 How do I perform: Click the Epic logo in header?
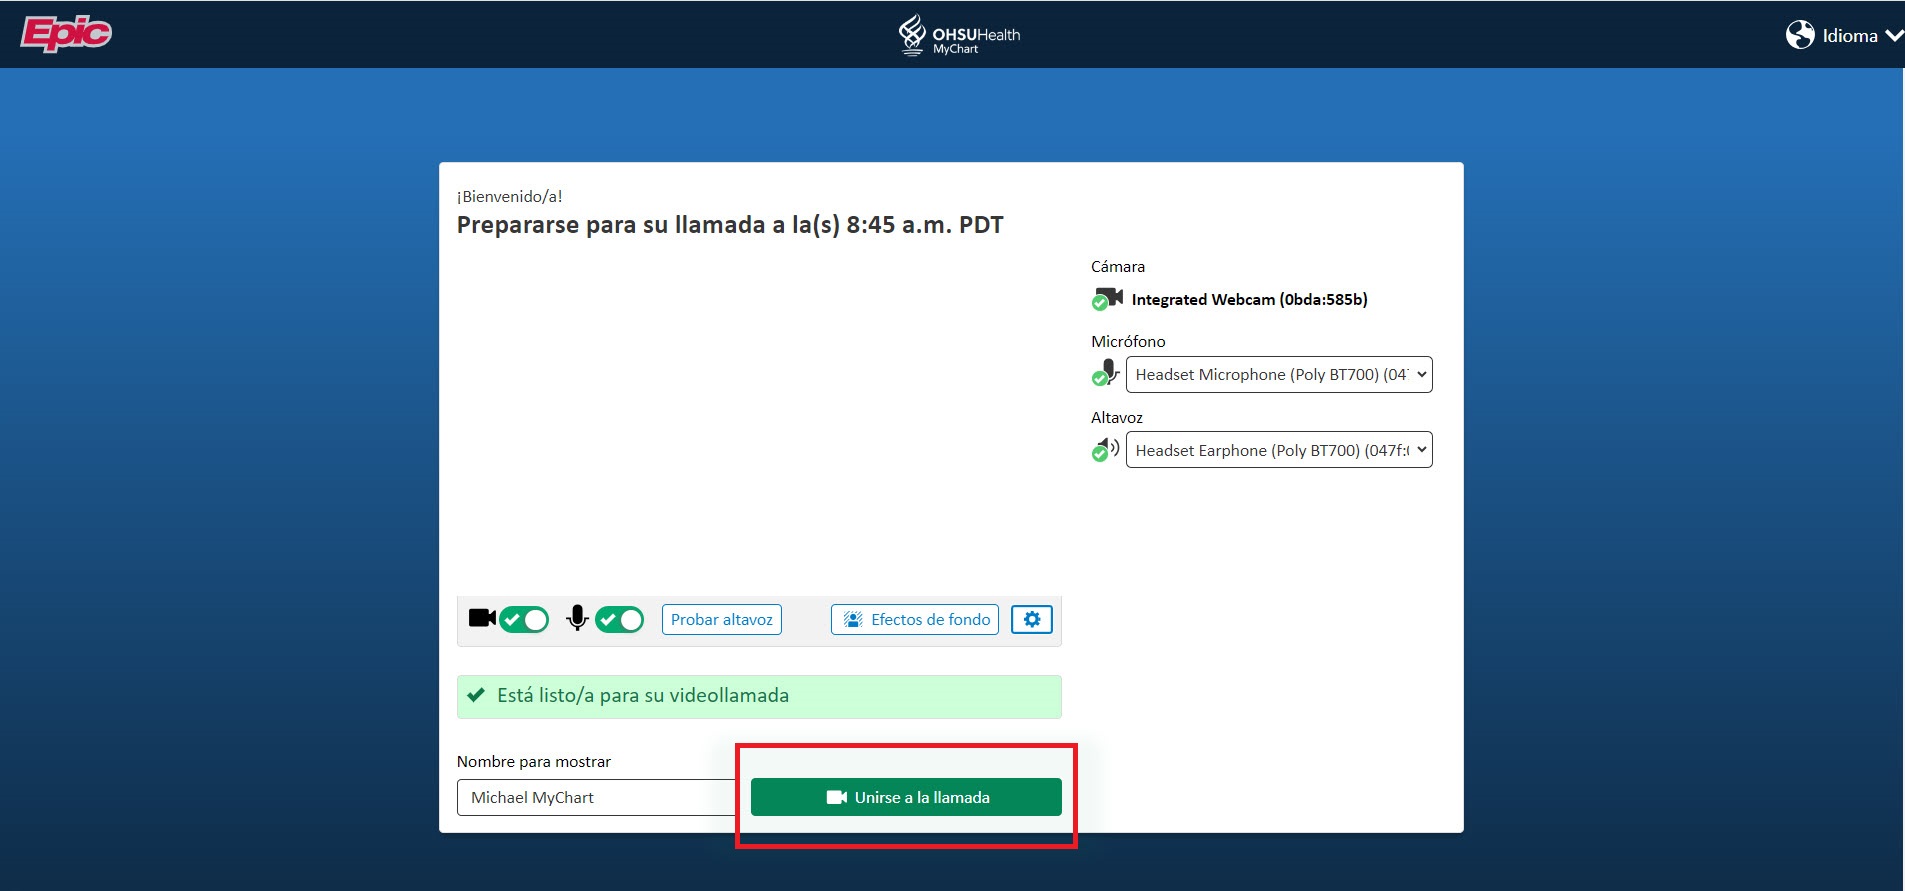pos(66,34)
